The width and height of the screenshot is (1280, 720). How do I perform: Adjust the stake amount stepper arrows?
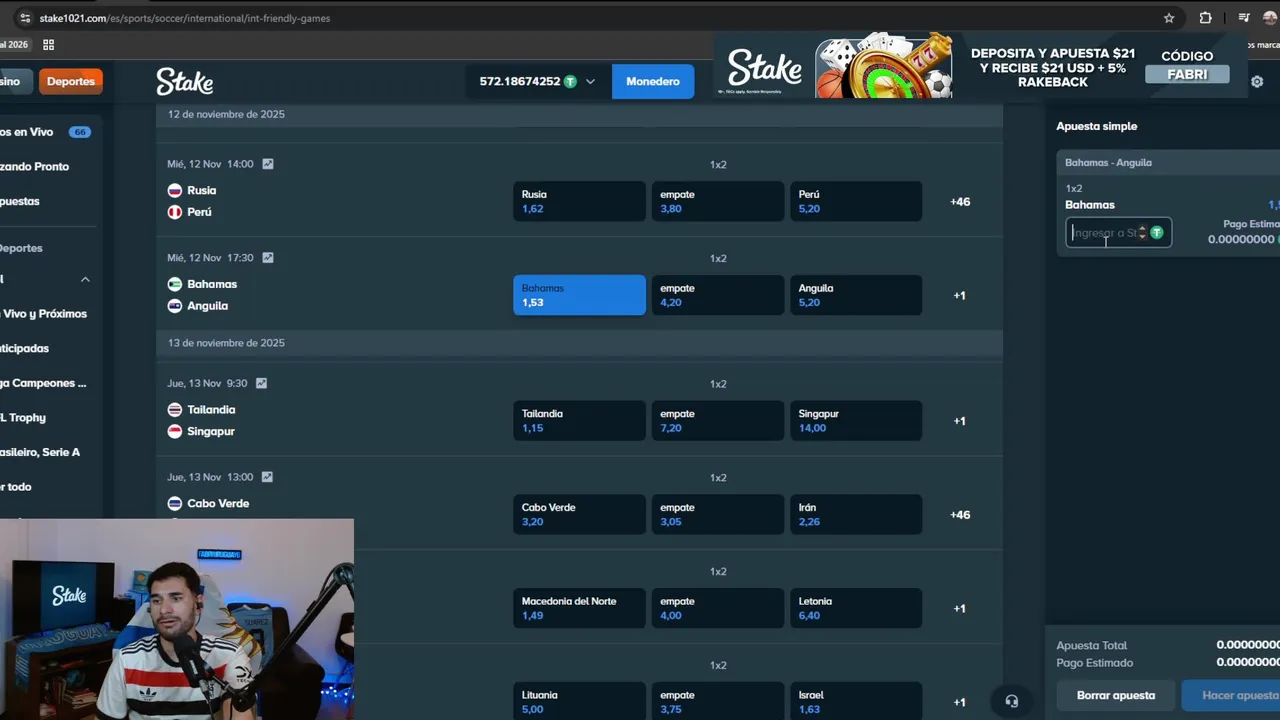(1142, 233)
